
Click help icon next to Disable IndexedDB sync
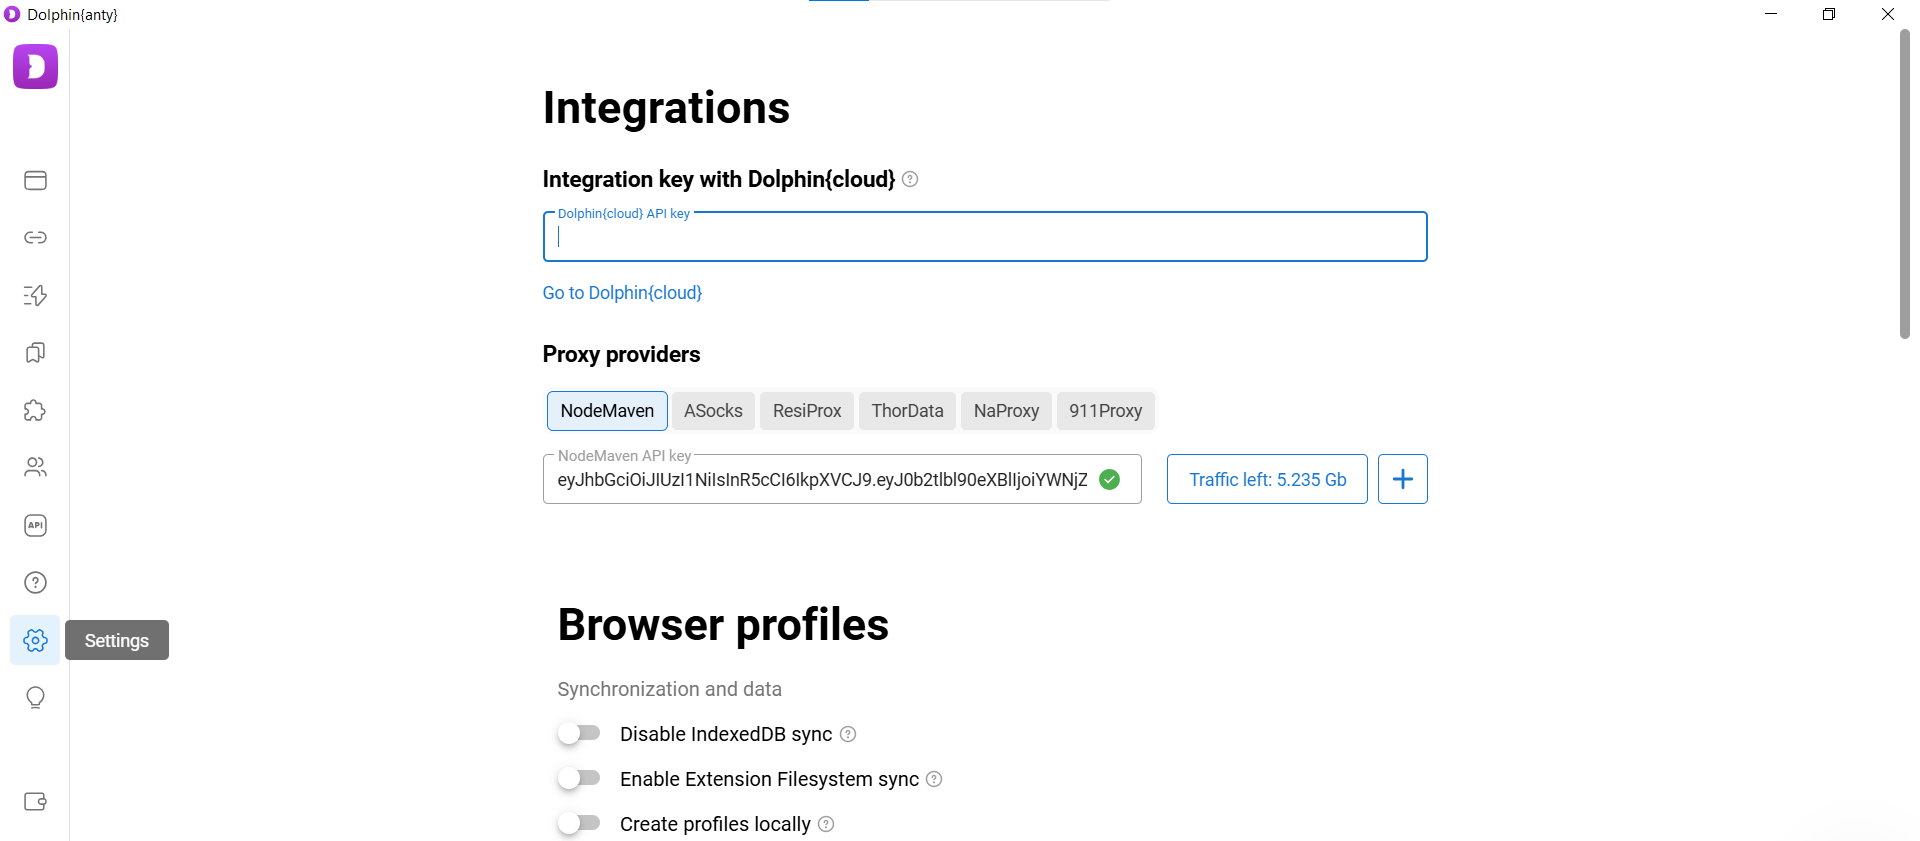848,734
